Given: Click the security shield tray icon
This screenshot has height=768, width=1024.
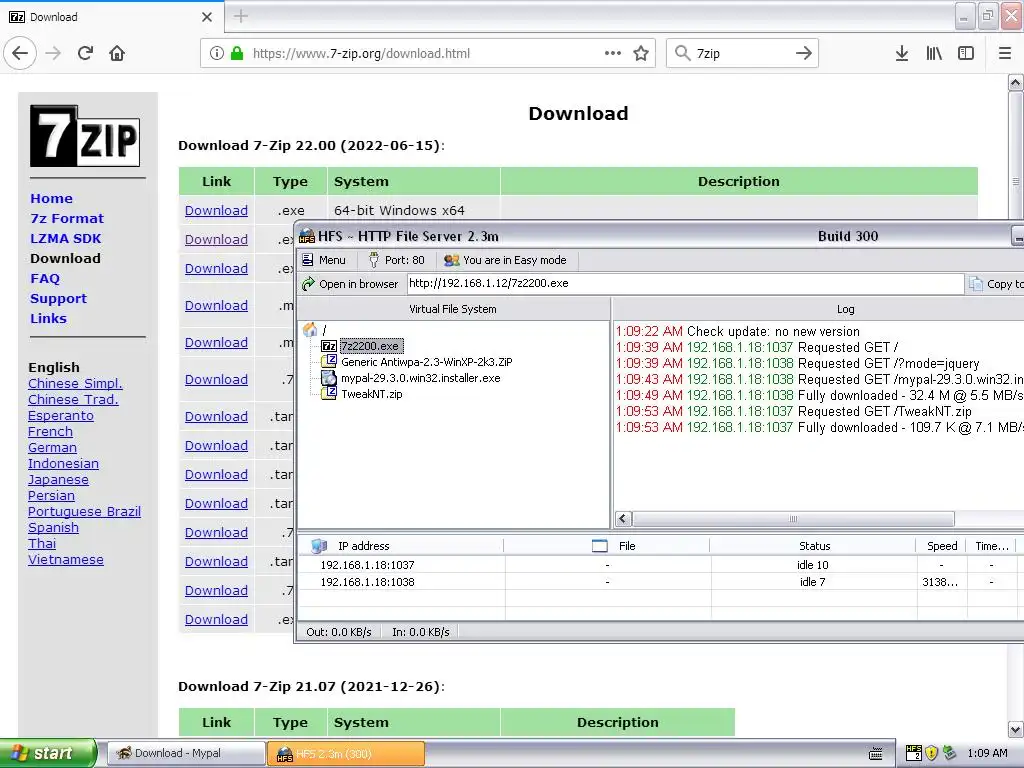Looking at the screenshot, I should coord(932,753).
